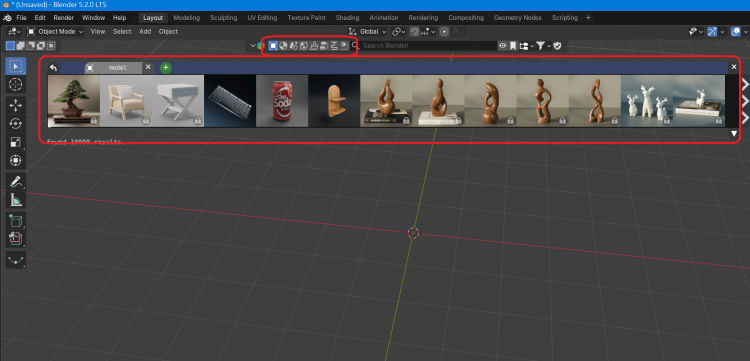Toggle snapping magnet

[x=415, y=32]
